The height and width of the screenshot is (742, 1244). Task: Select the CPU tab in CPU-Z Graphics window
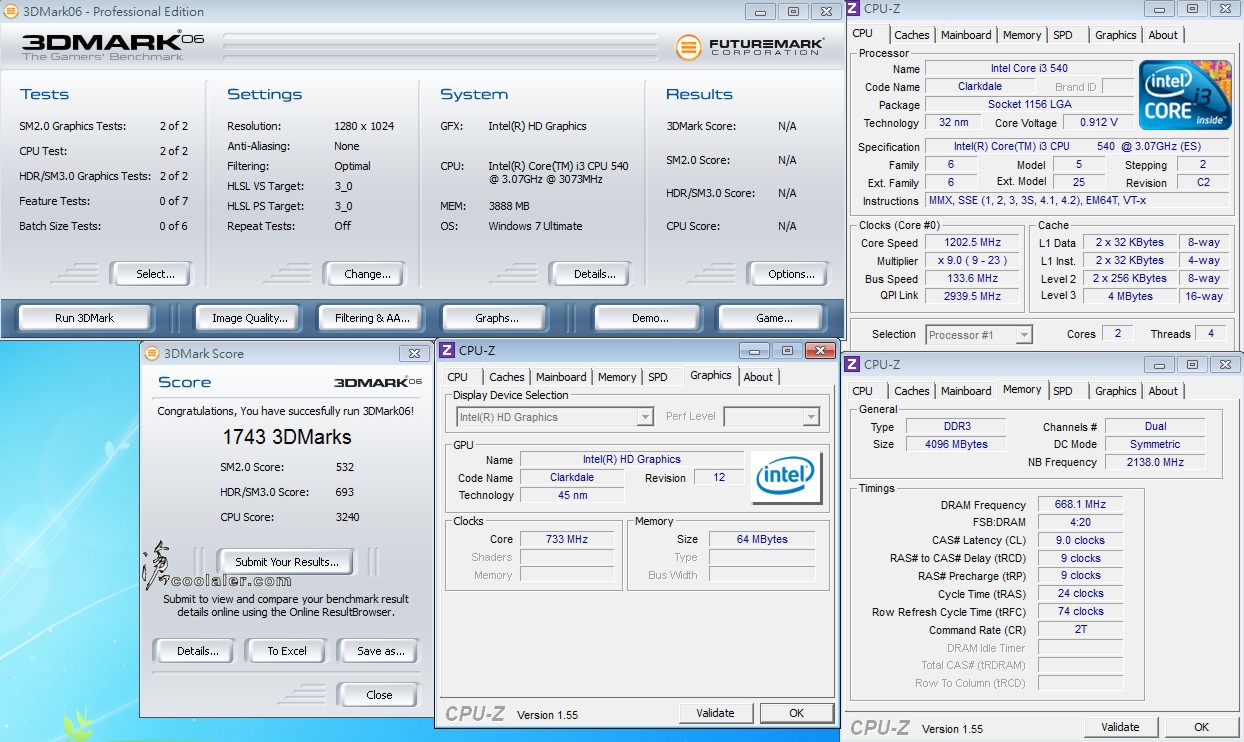coord(458,377)
